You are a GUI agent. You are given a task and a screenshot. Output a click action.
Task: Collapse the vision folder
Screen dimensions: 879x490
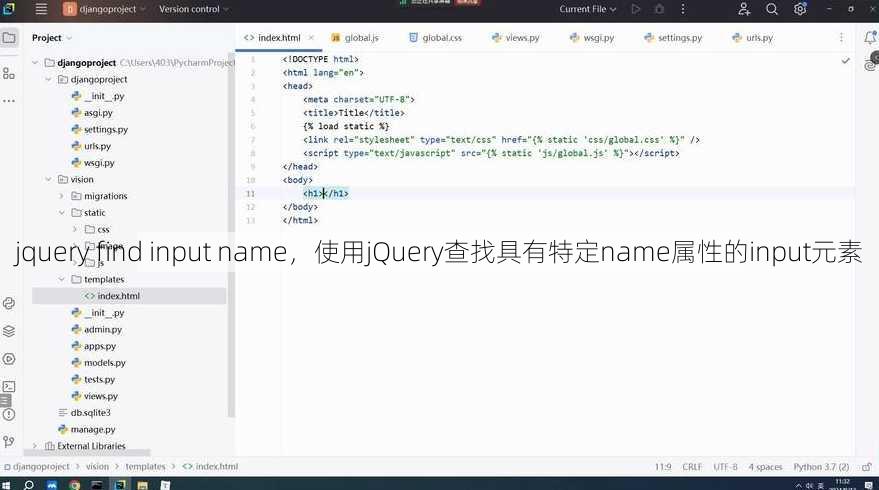[x=48, y=179]
